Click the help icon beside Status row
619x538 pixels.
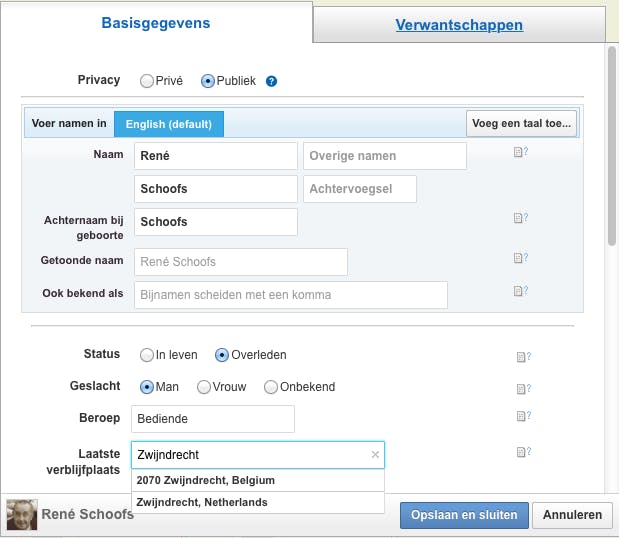coord(522,357)
